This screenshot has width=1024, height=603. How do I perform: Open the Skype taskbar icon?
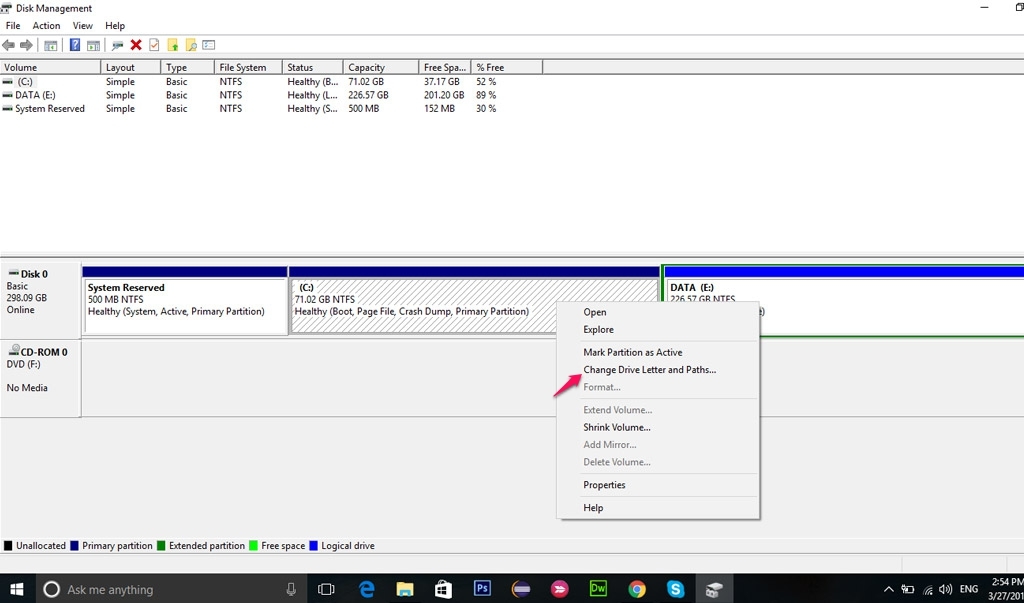coord(676,589)
